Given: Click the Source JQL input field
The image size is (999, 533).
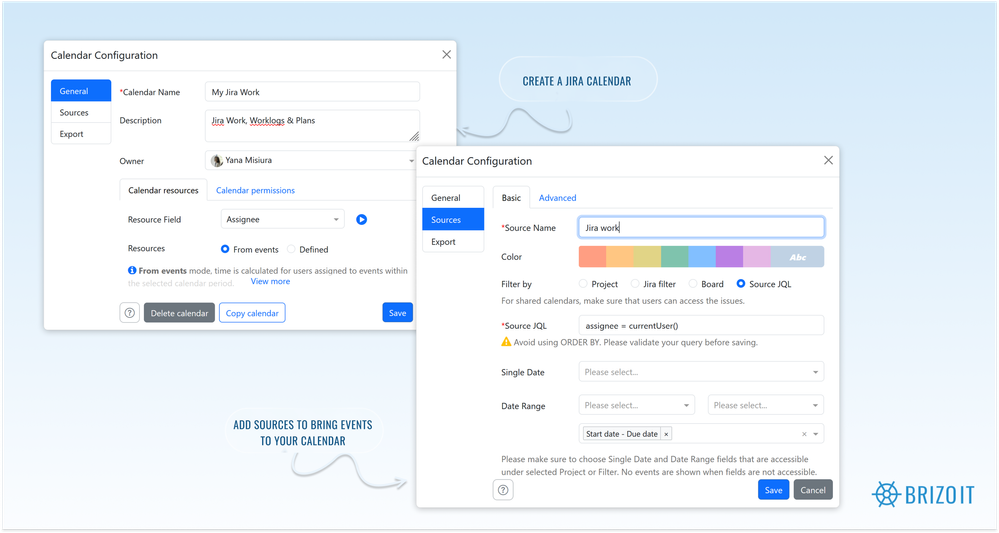Looking at the screenshot, I should (701, 325).
